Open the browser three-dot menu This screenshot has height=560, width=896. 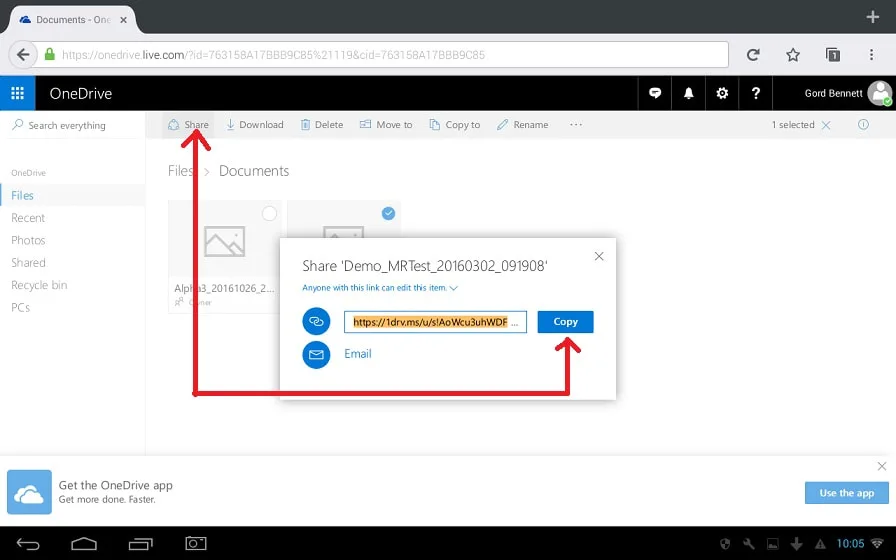871,55
